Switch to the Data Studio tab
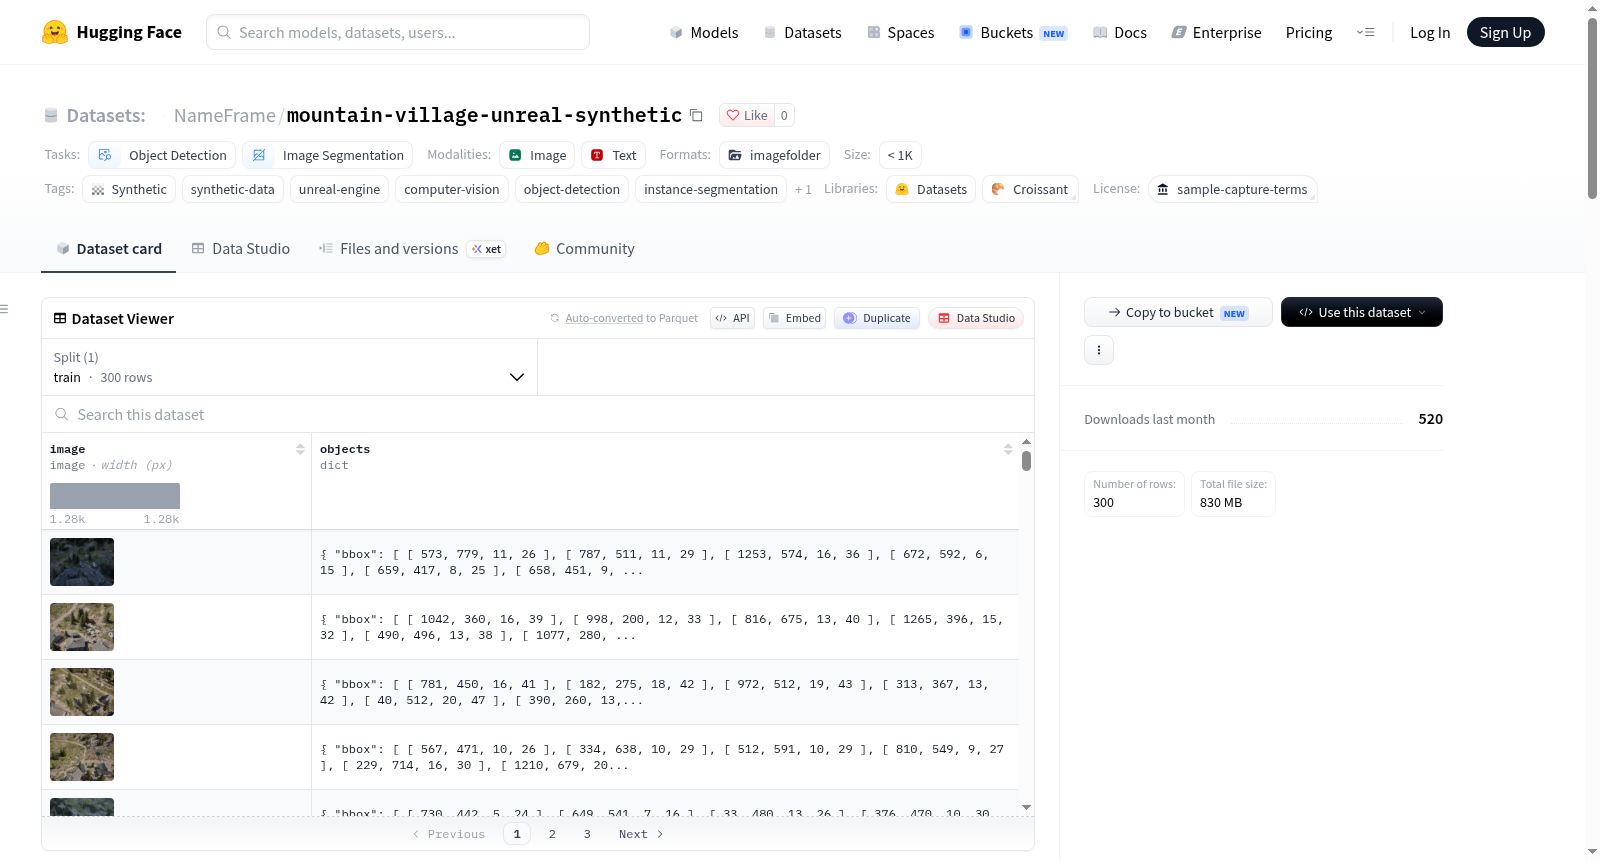Screen dimensions: 1600x861 240,248
